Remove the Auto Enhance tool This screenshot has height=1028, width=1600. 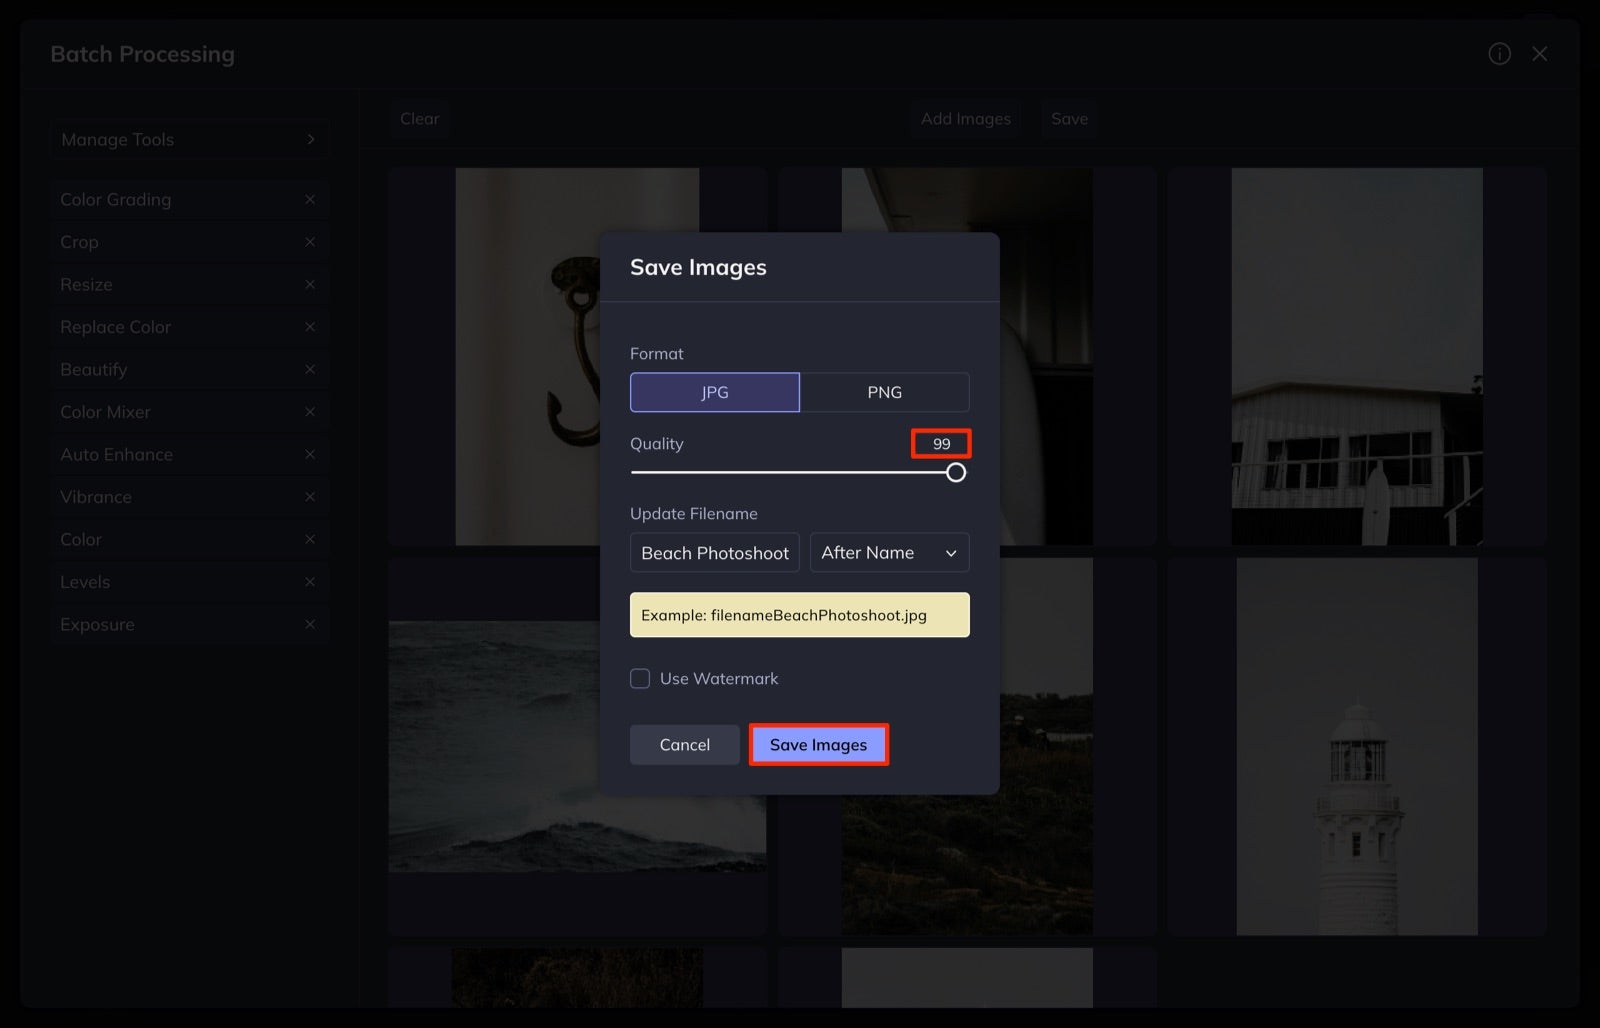coord(310,454)
